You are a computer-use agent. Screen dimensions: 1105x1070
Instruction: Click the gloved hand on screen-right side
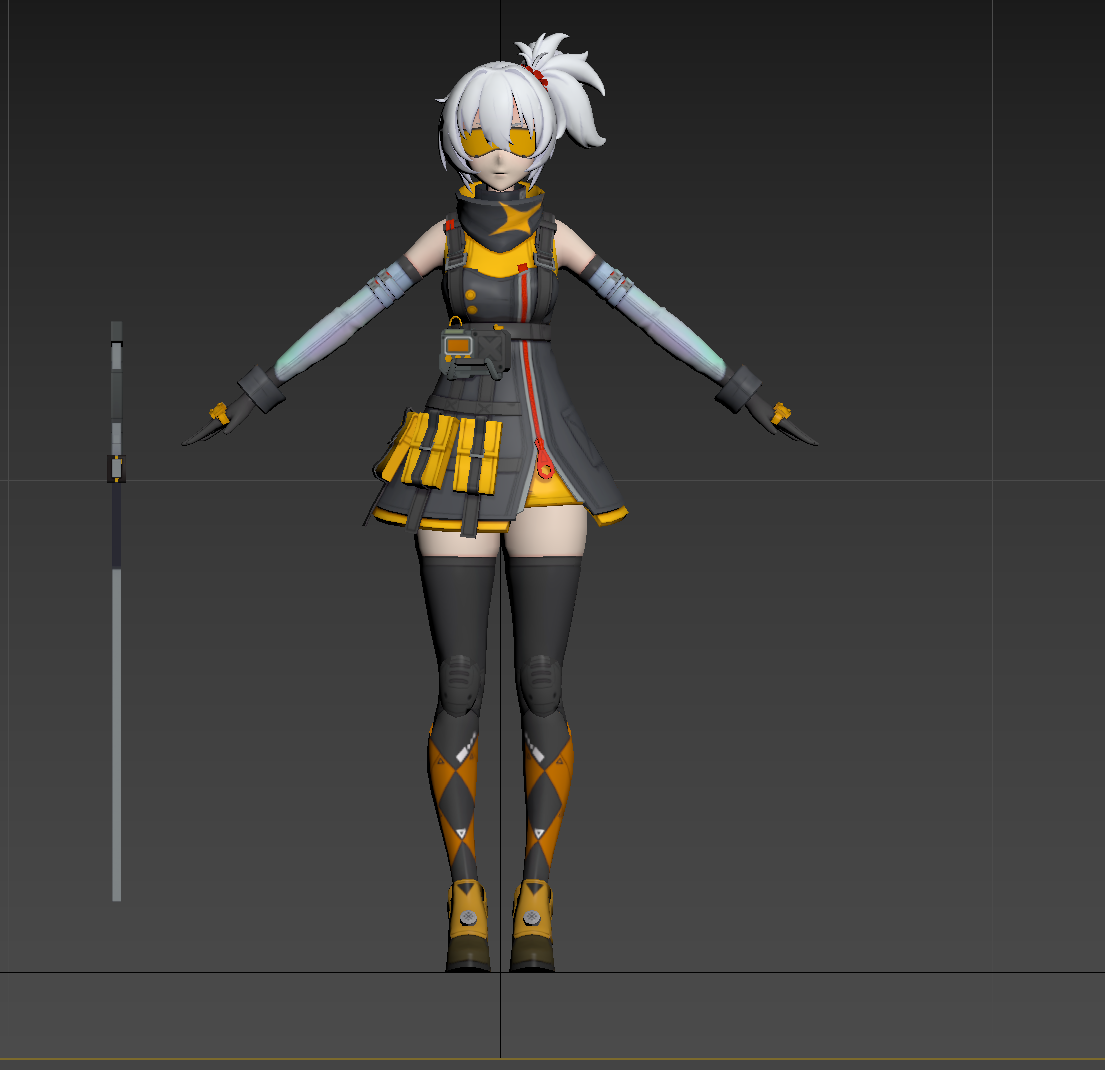(x=785, y=422)
